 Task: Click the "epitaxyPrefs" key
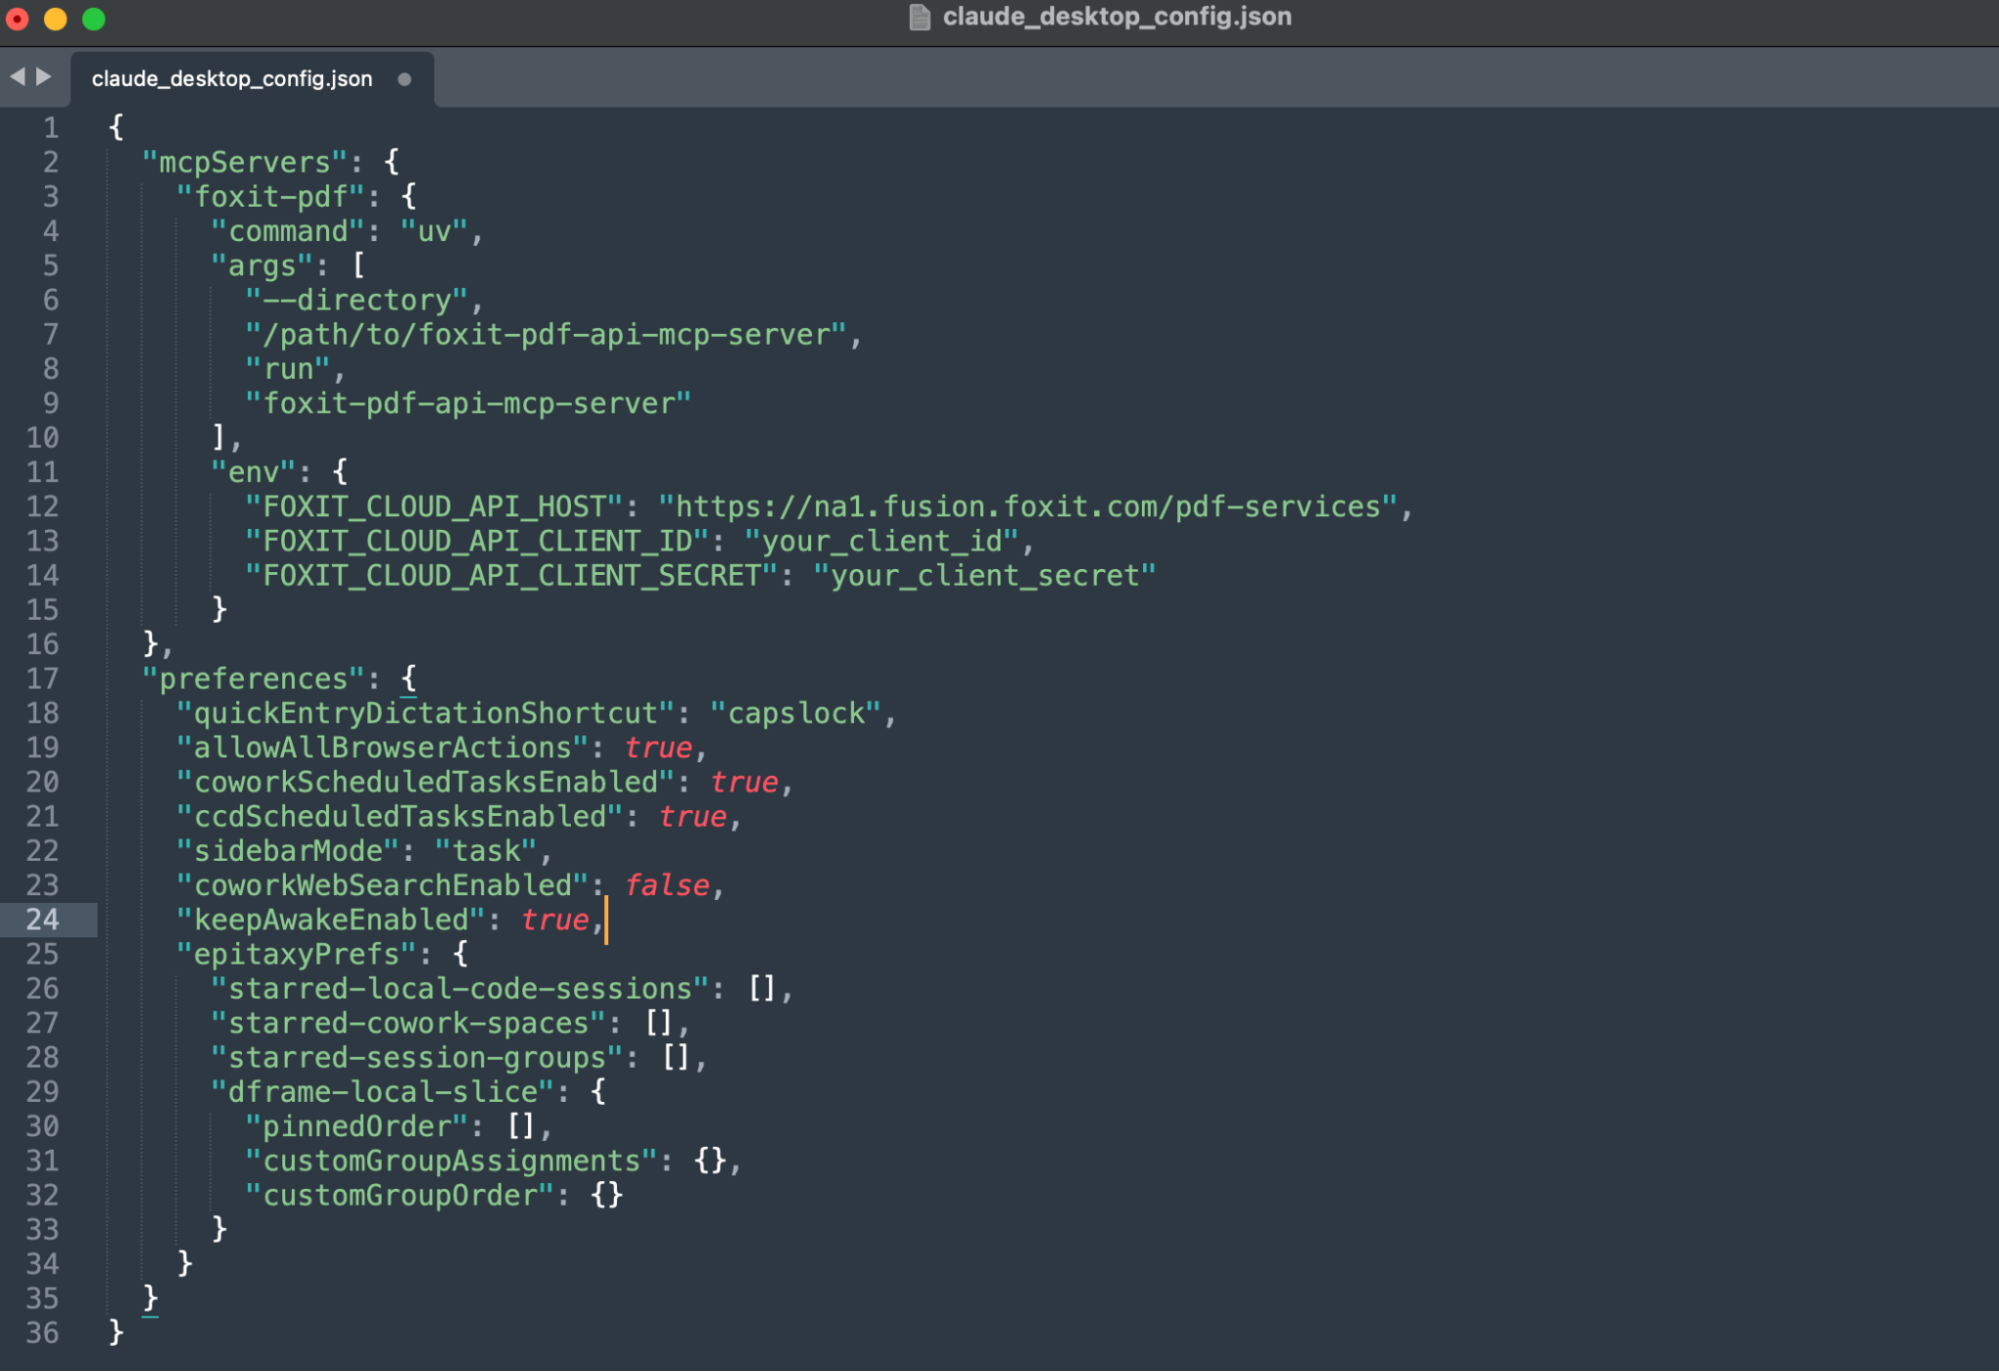[x=297, y=954]
